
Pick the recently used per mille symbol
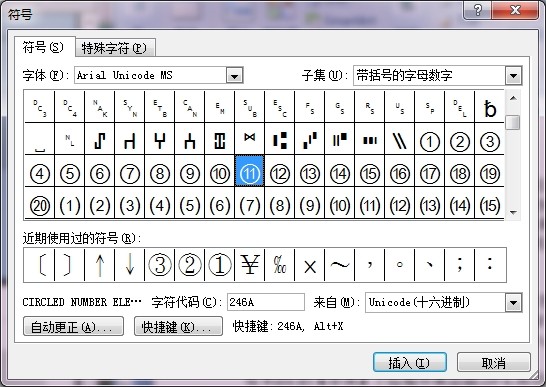(x=280, y=265)
